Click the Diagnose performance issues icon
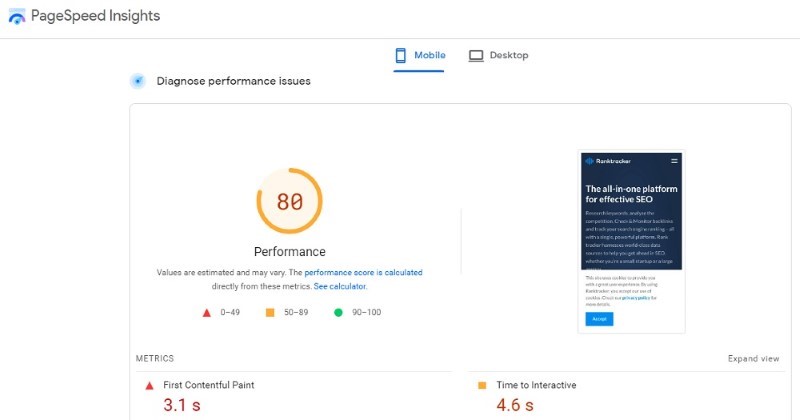Viewport: 800px width, 420px height. [138, 81]
